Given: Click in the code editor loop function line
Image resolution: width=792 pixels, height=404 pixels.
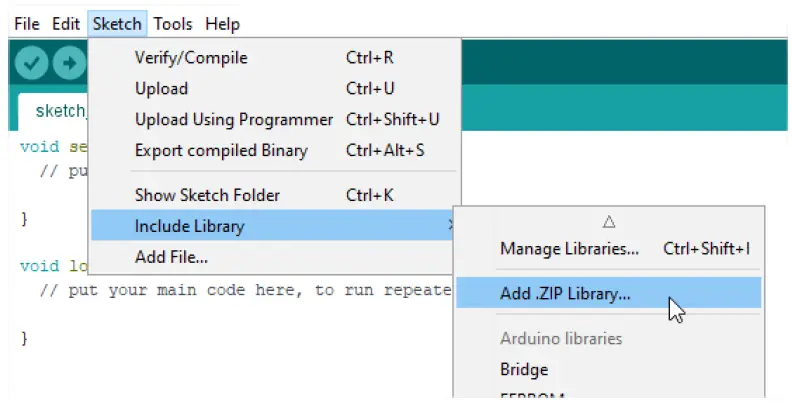Looking at the screenshot, I should [45, 267].
